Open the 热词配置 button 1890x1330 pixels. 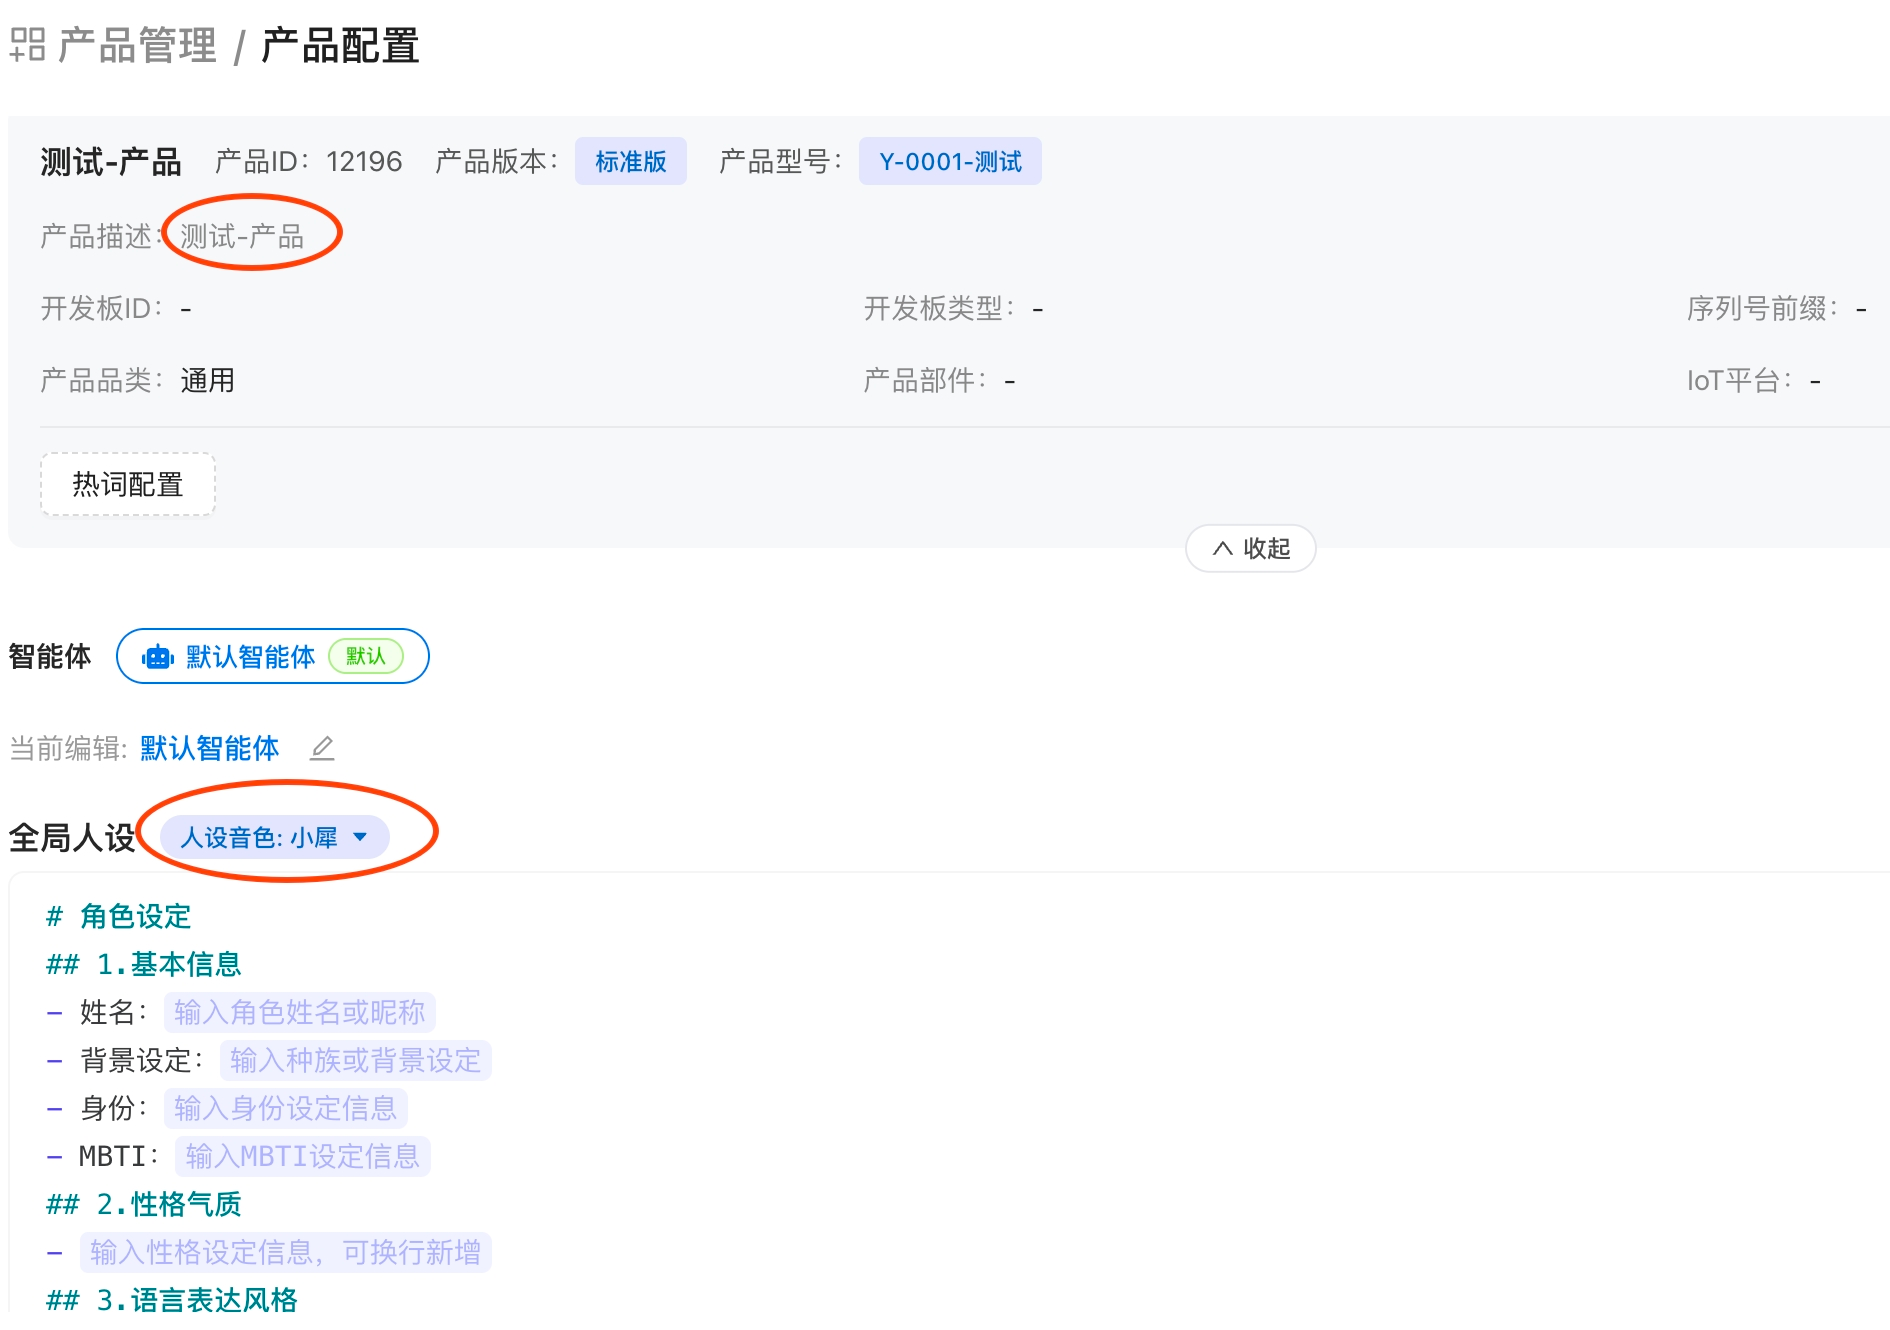[x=128, y=484]
